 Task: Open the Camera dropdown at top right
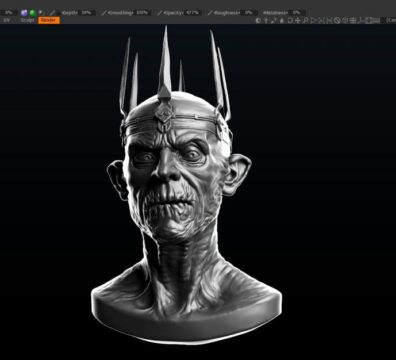coord(391,20)
